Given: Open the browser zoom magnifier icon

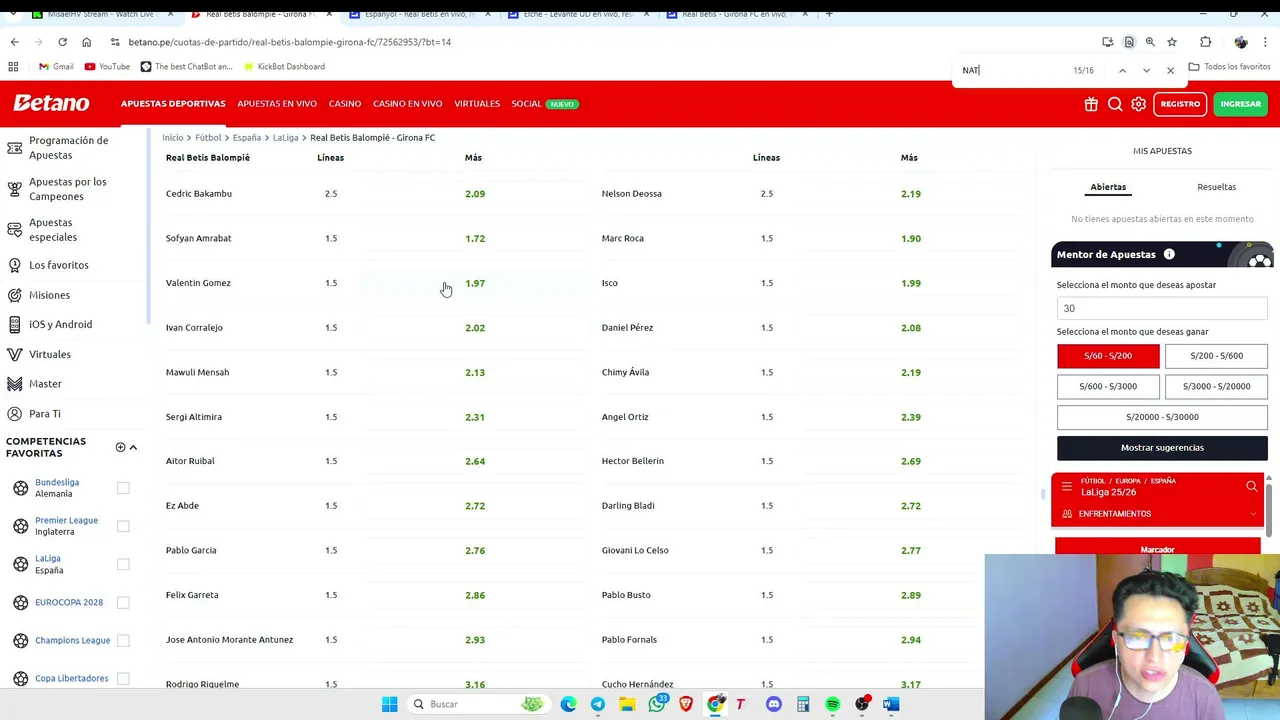Looking at the screenshot, I should pos(1150,42).
